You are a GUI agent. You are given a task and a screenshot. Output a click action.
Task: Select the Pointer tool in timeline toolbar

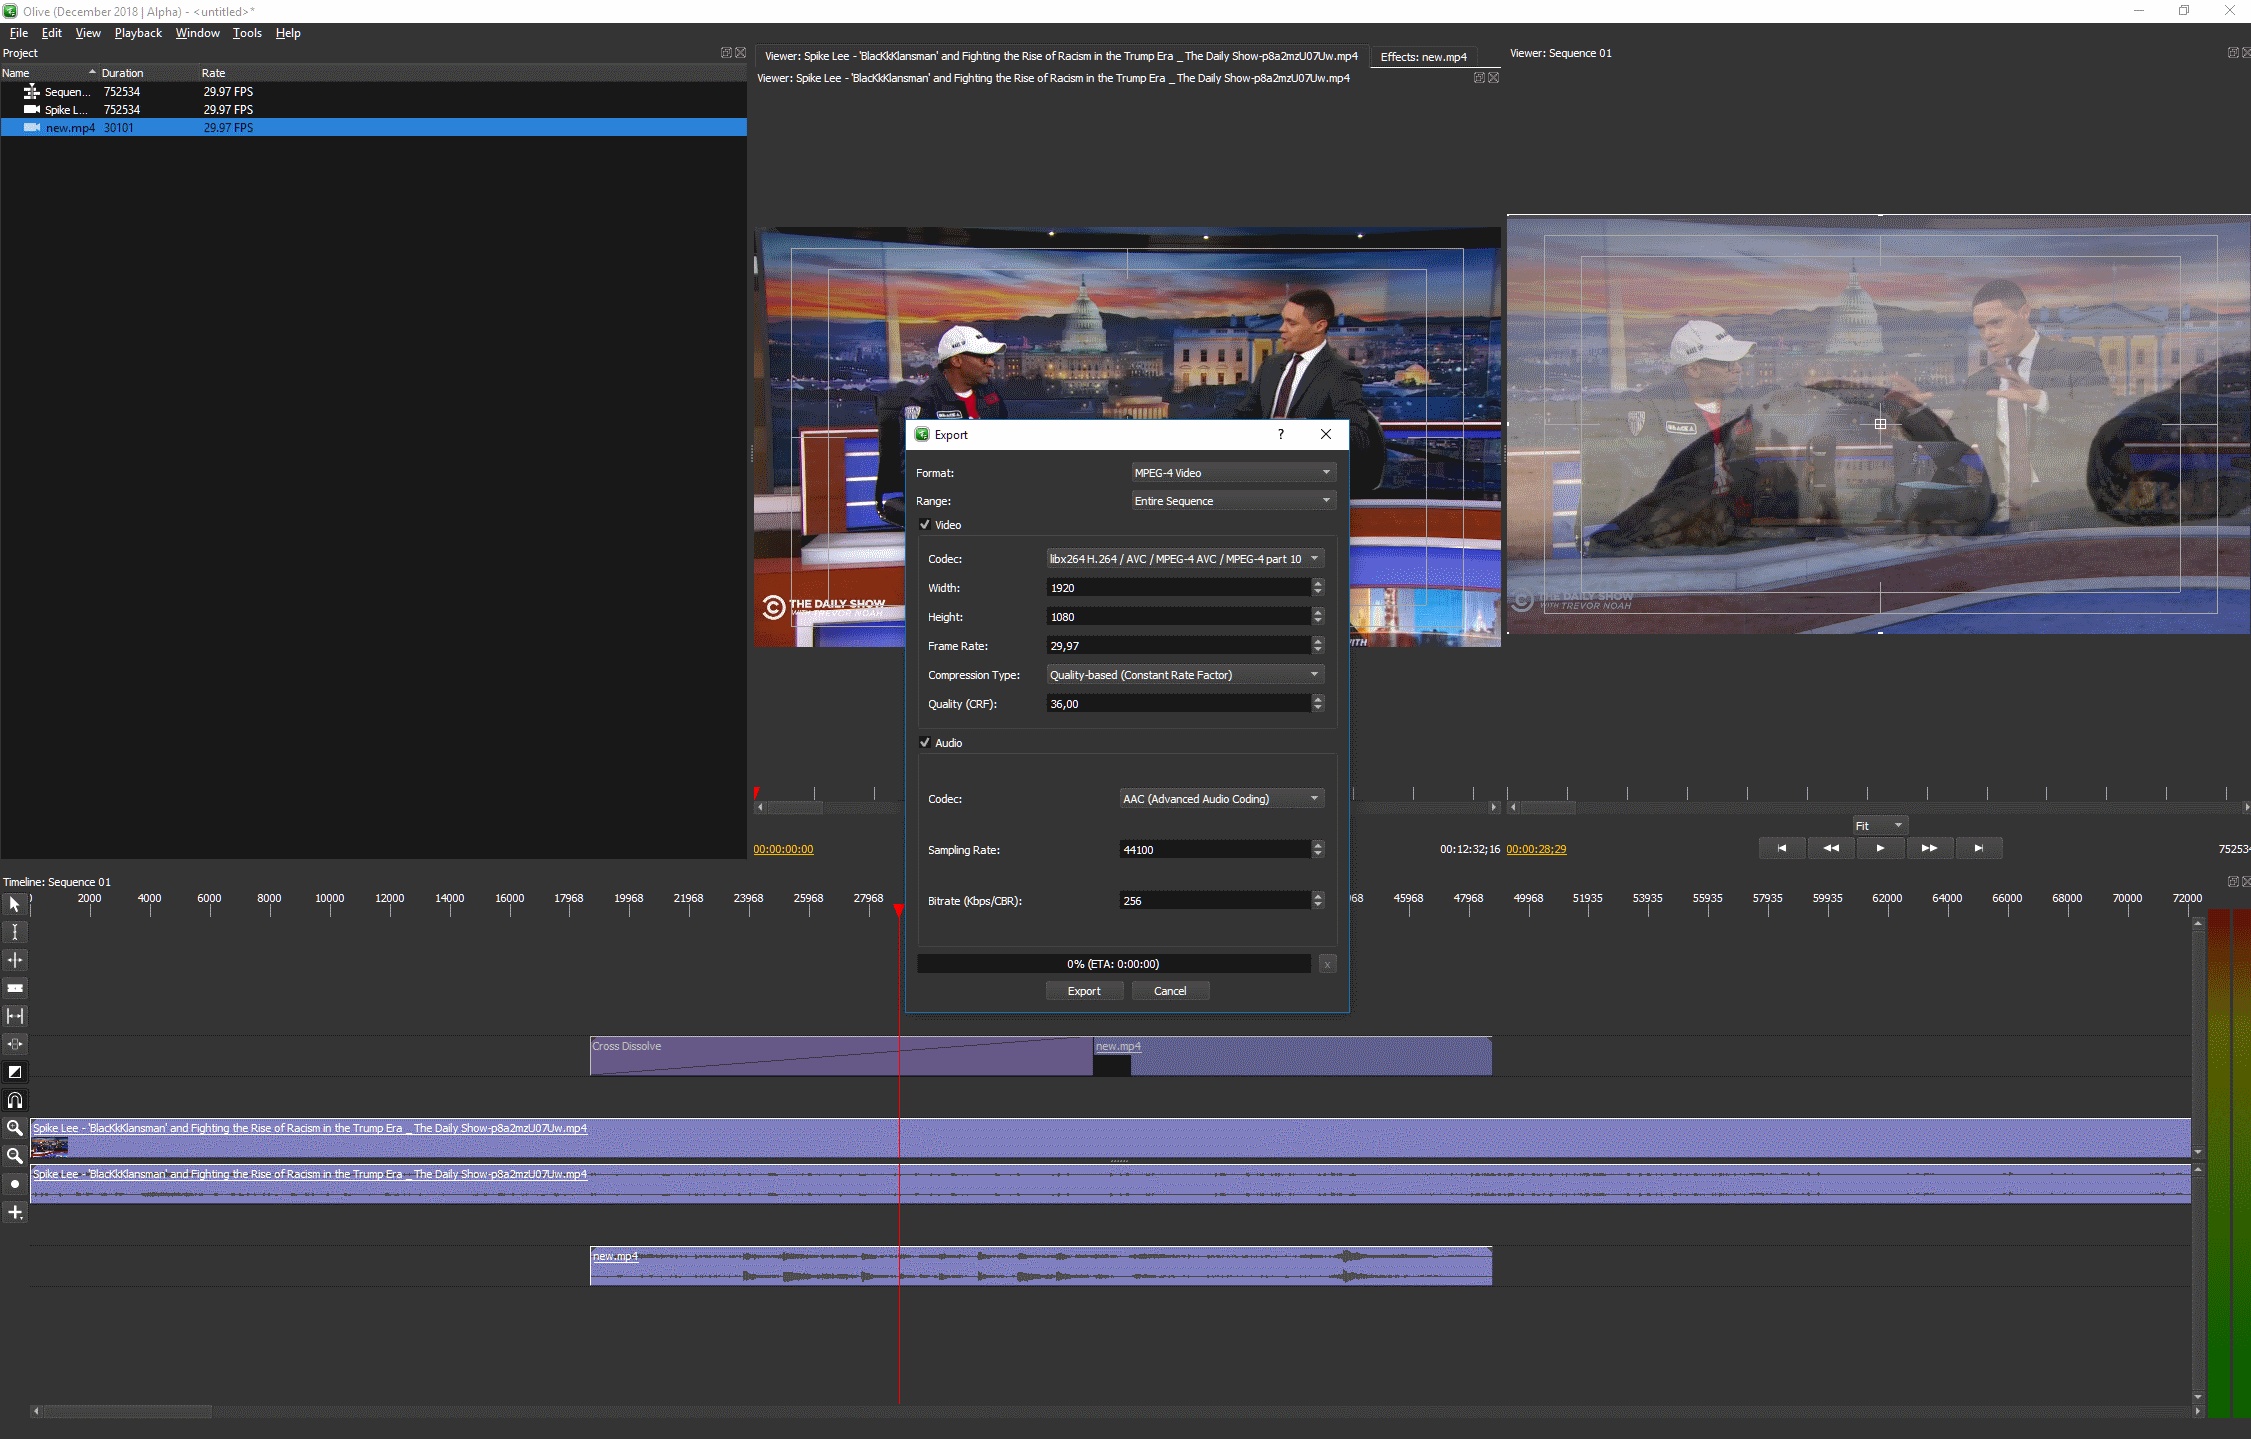pos(15,904)
